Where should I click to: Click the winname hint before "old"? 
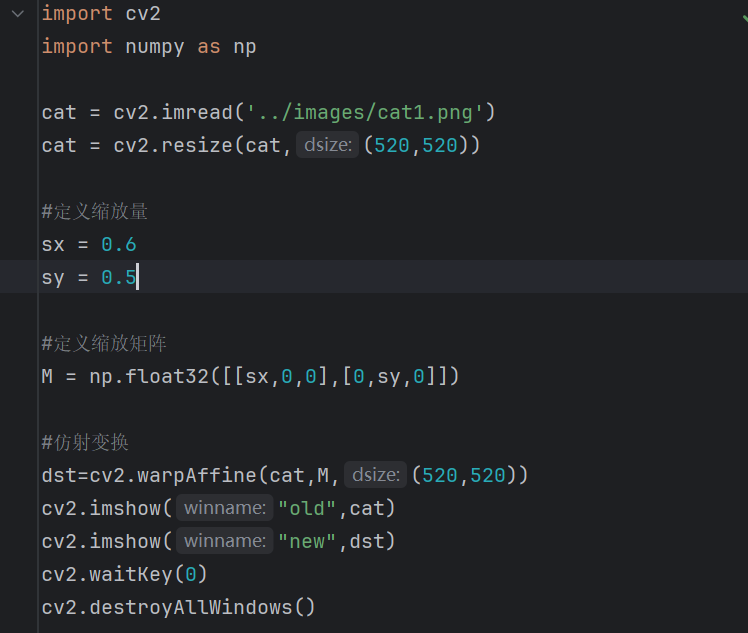click(225, 508)
